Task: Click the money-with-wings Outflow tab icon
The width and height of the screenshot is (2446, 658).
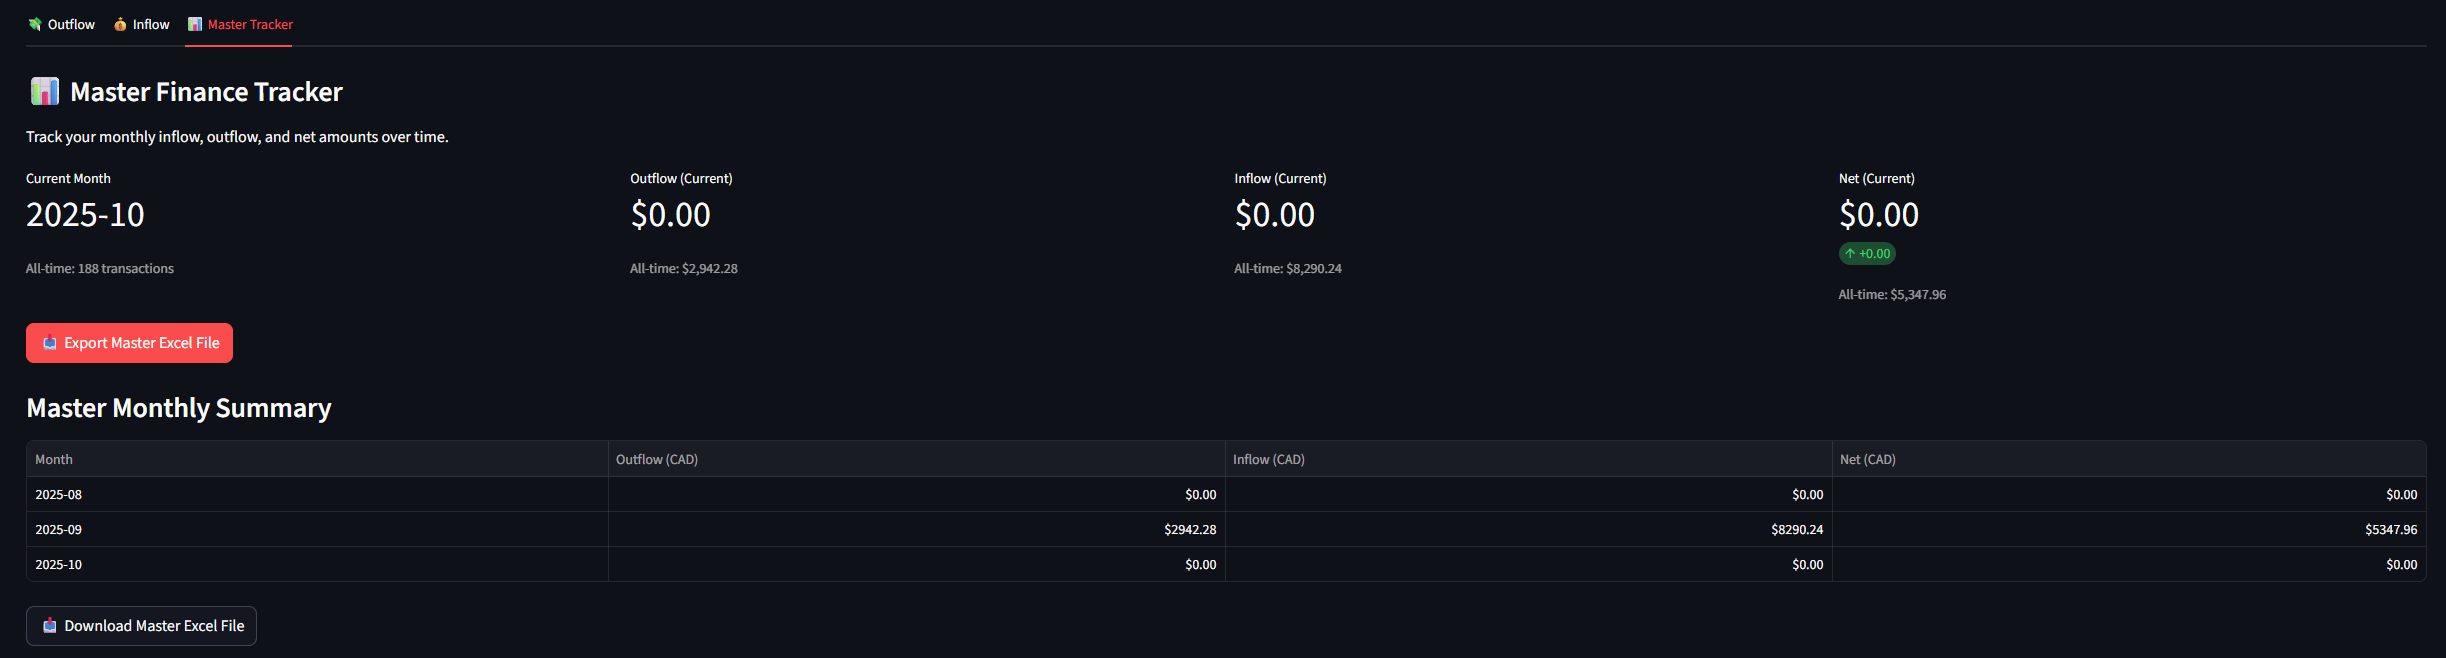Action: coord(35,24)
